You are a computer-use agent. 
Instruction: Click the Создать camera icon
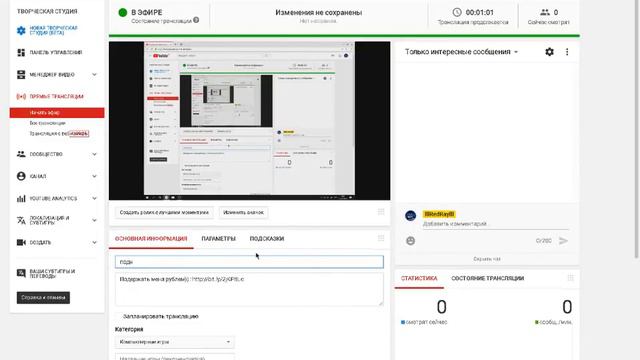coord(21,242)
